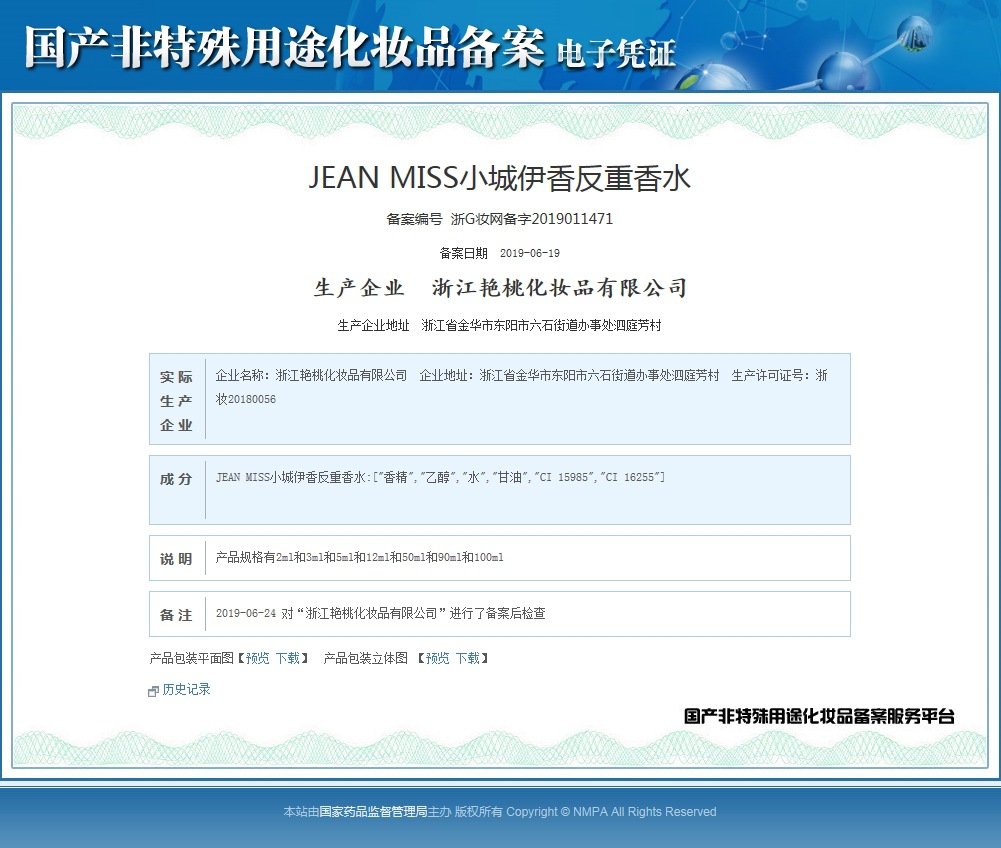Select the product title JEAN MISS小城伊香反重香水
The image size is (1001, 848).
500,178
